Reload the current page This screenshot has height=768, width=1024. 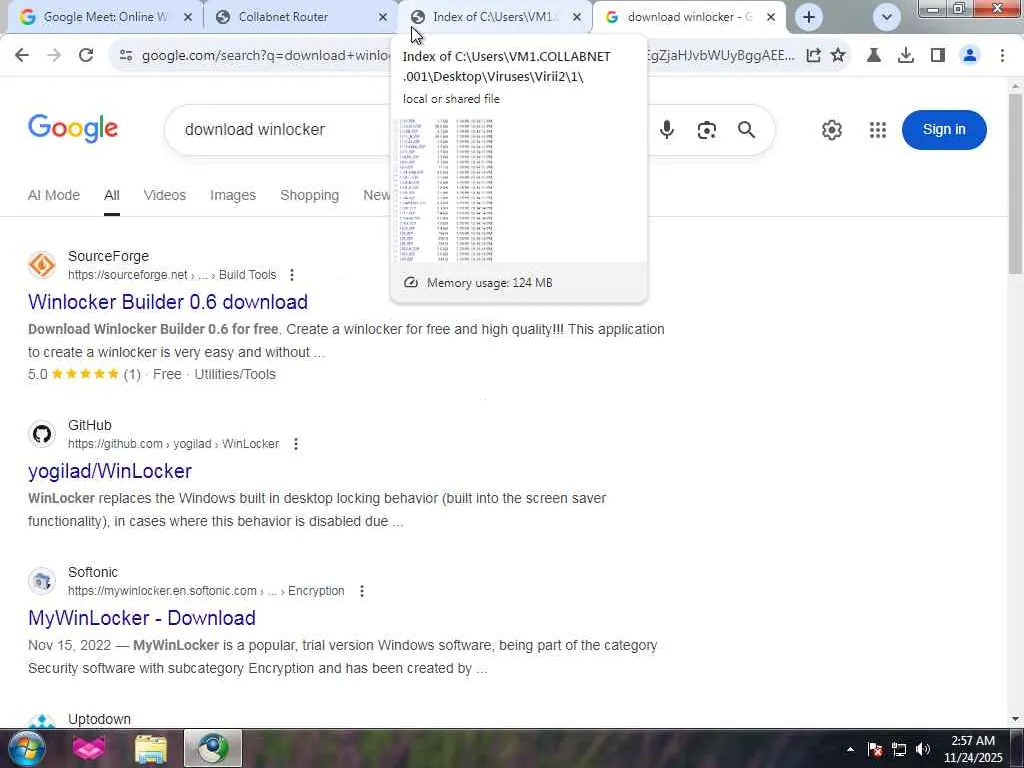tap(86, 56)
